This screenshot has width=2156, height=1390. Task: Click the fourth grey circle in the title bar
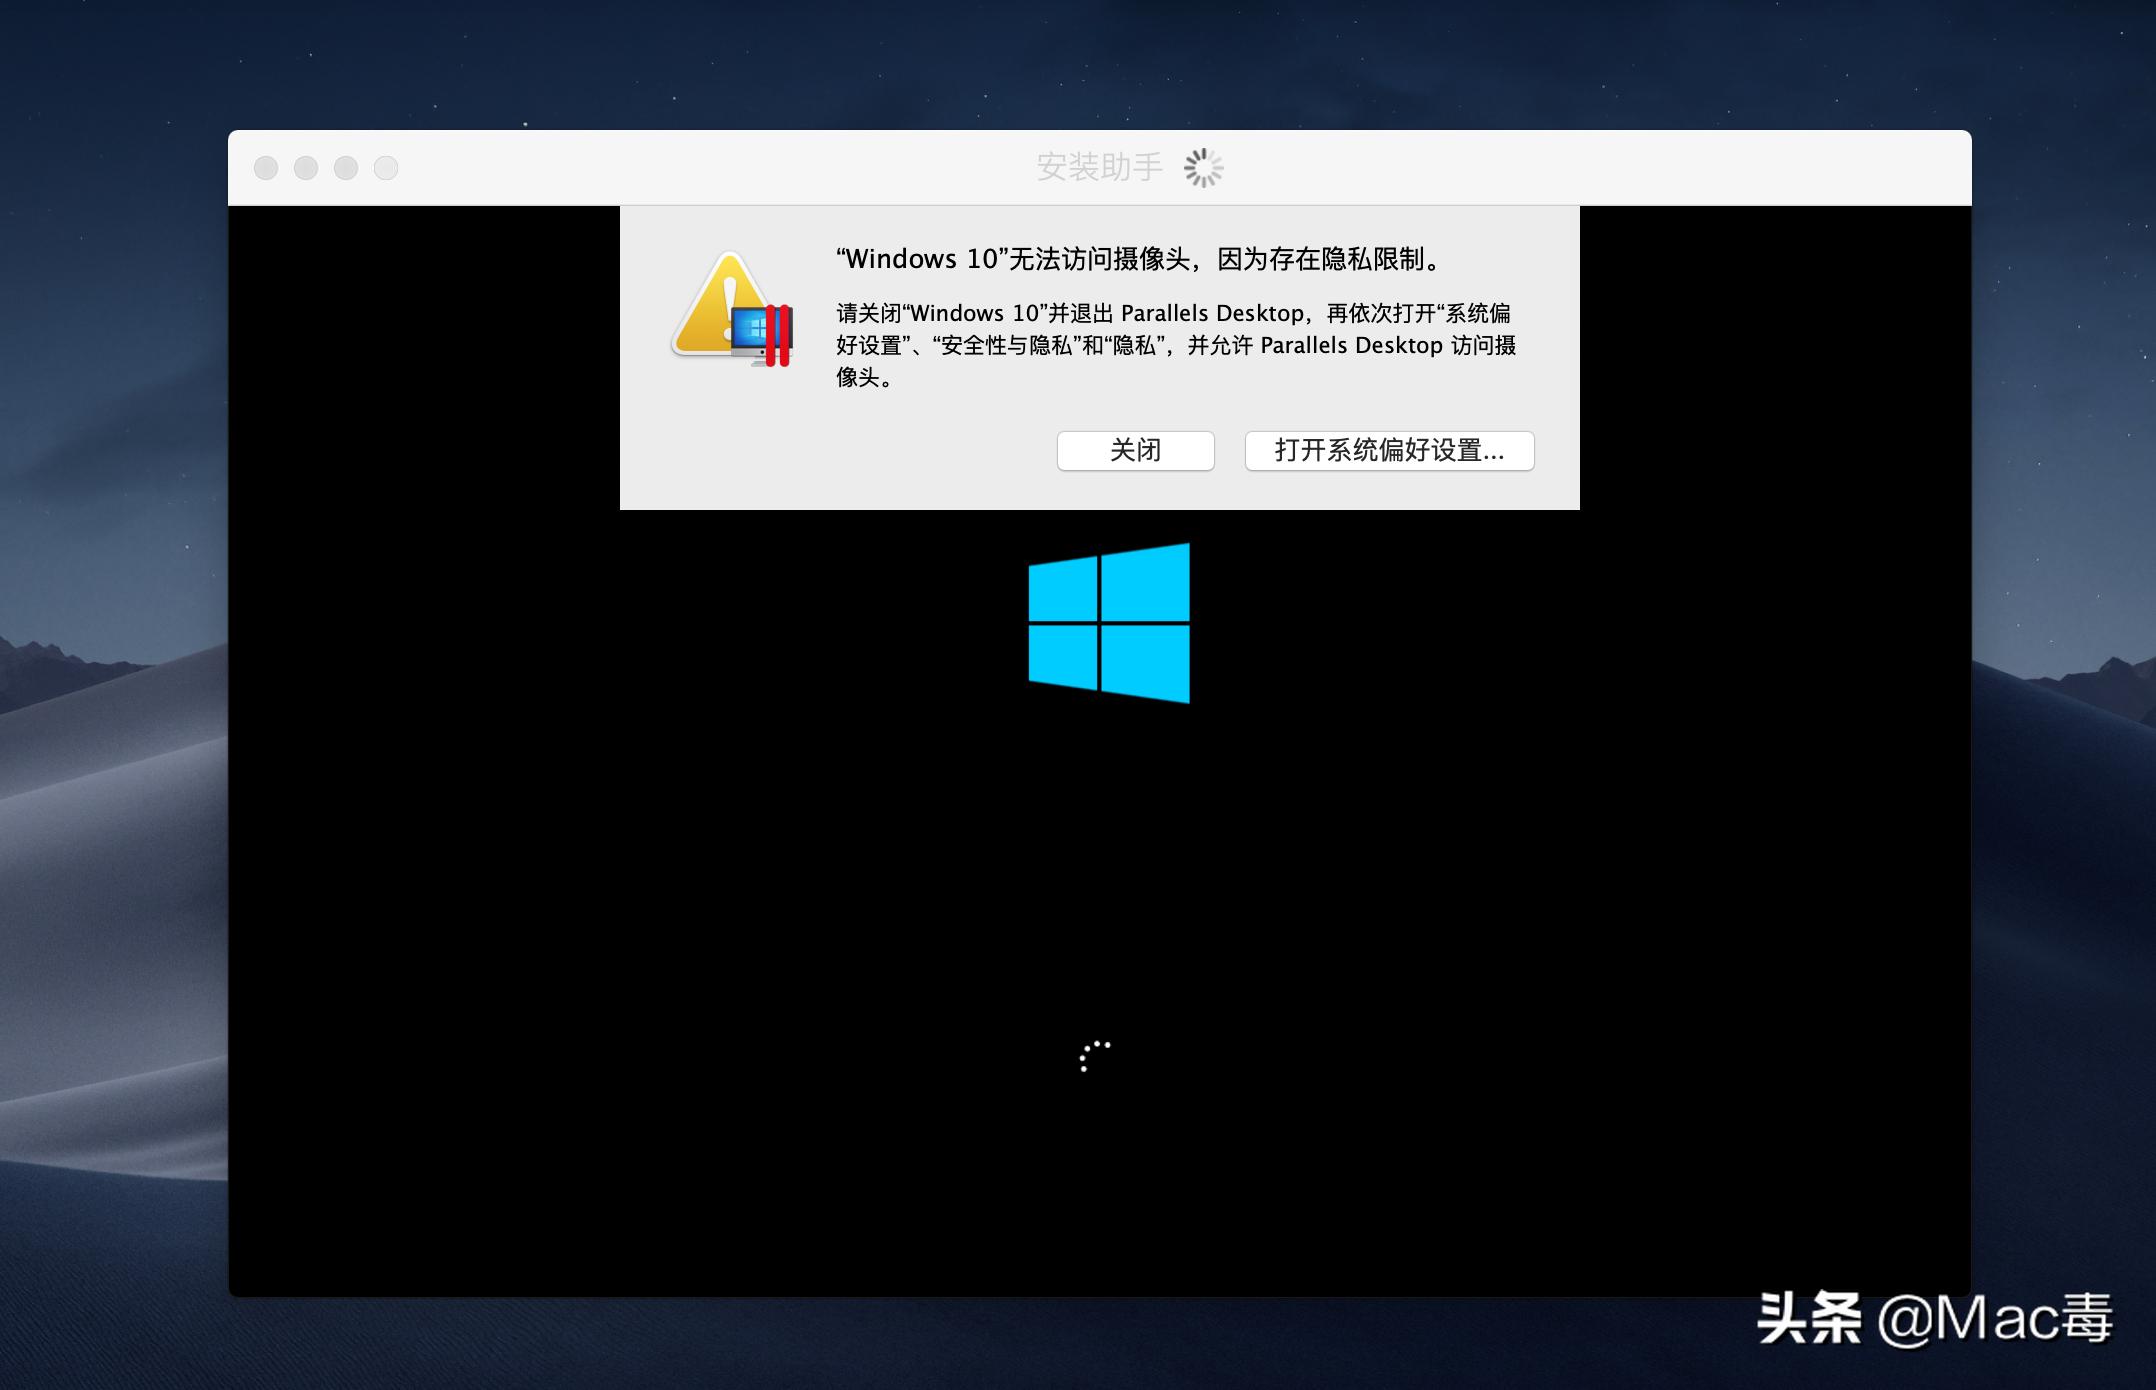pos(387,168)
